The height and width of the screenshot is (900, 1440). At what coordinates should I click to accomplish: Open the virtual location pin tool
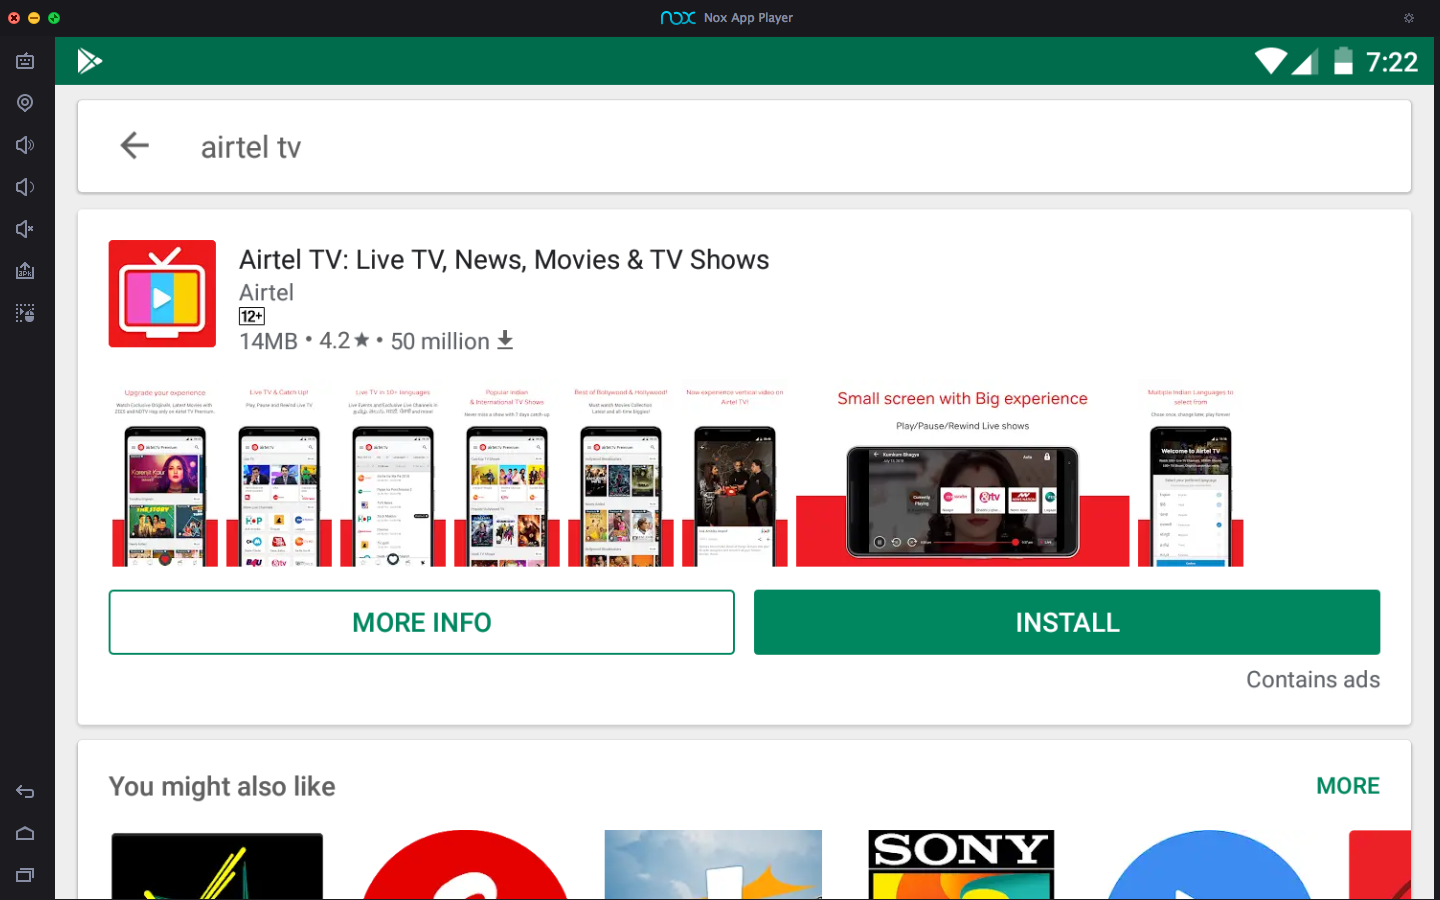click(25, 103)
